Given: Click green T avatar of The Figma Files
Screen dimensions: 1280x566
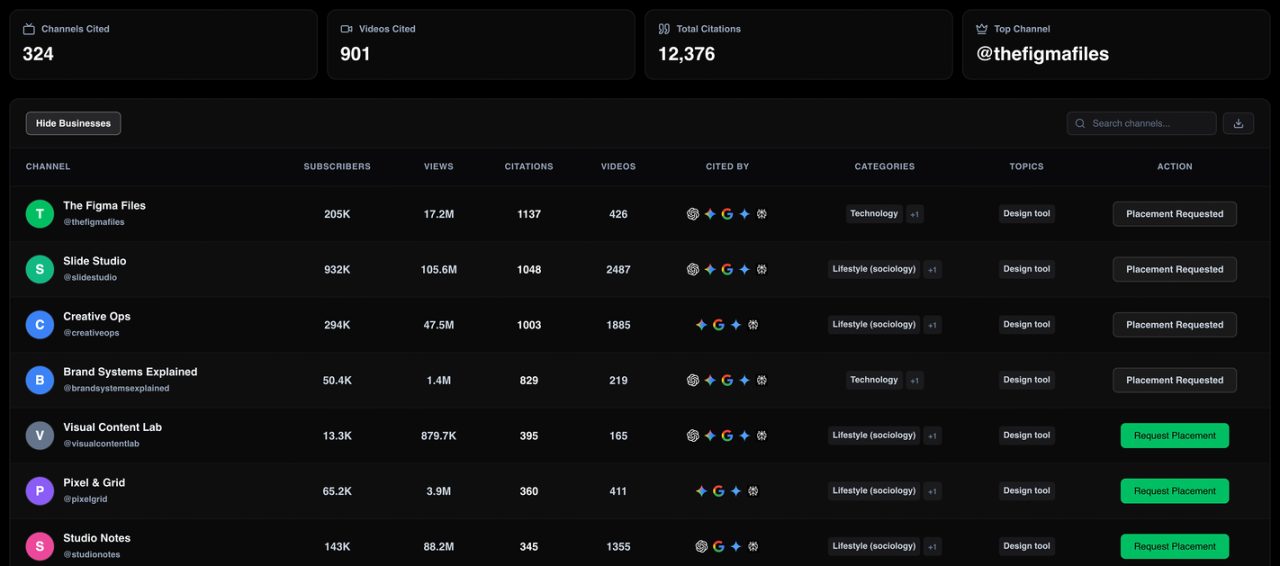Looking at the screenshot, I should click(x=40, y=214).
